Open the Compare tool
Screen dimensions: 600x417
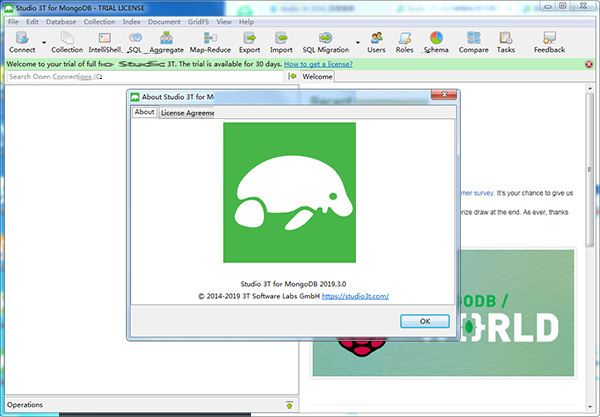pyautogui.click(x=473, y=41)
